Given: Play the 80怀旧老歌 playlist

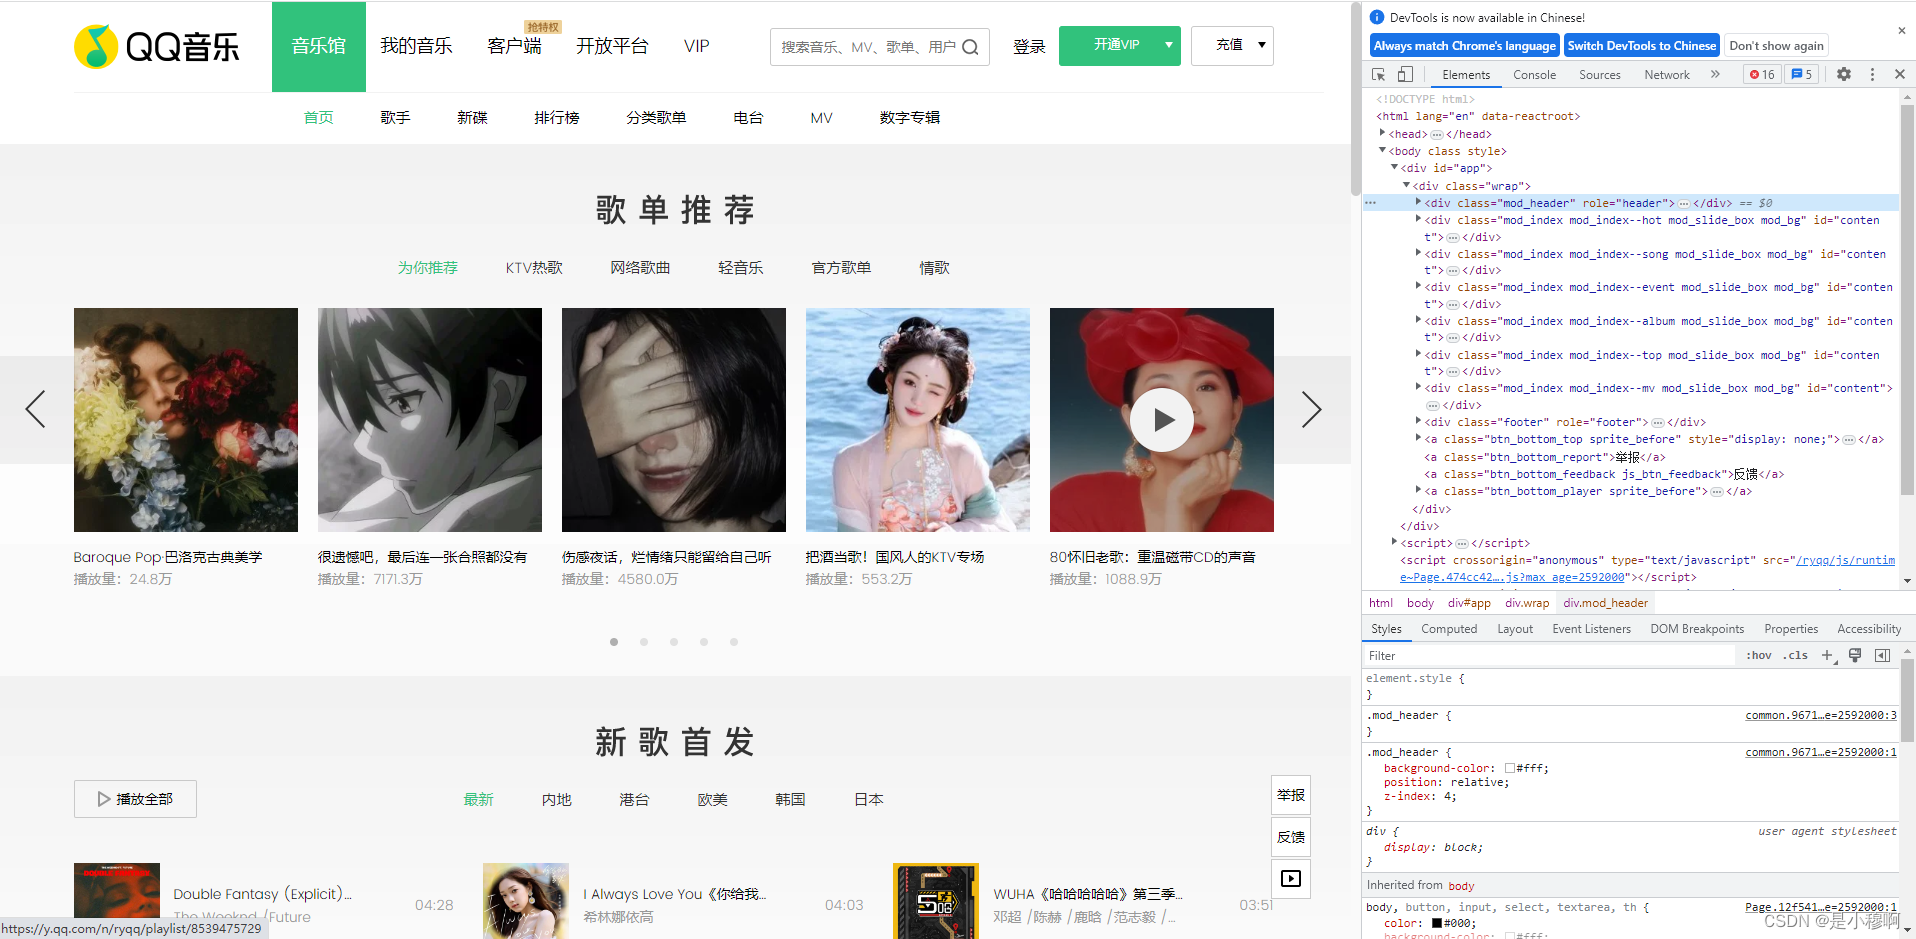Looking at the screenshot, I should tap(1161, 420).
